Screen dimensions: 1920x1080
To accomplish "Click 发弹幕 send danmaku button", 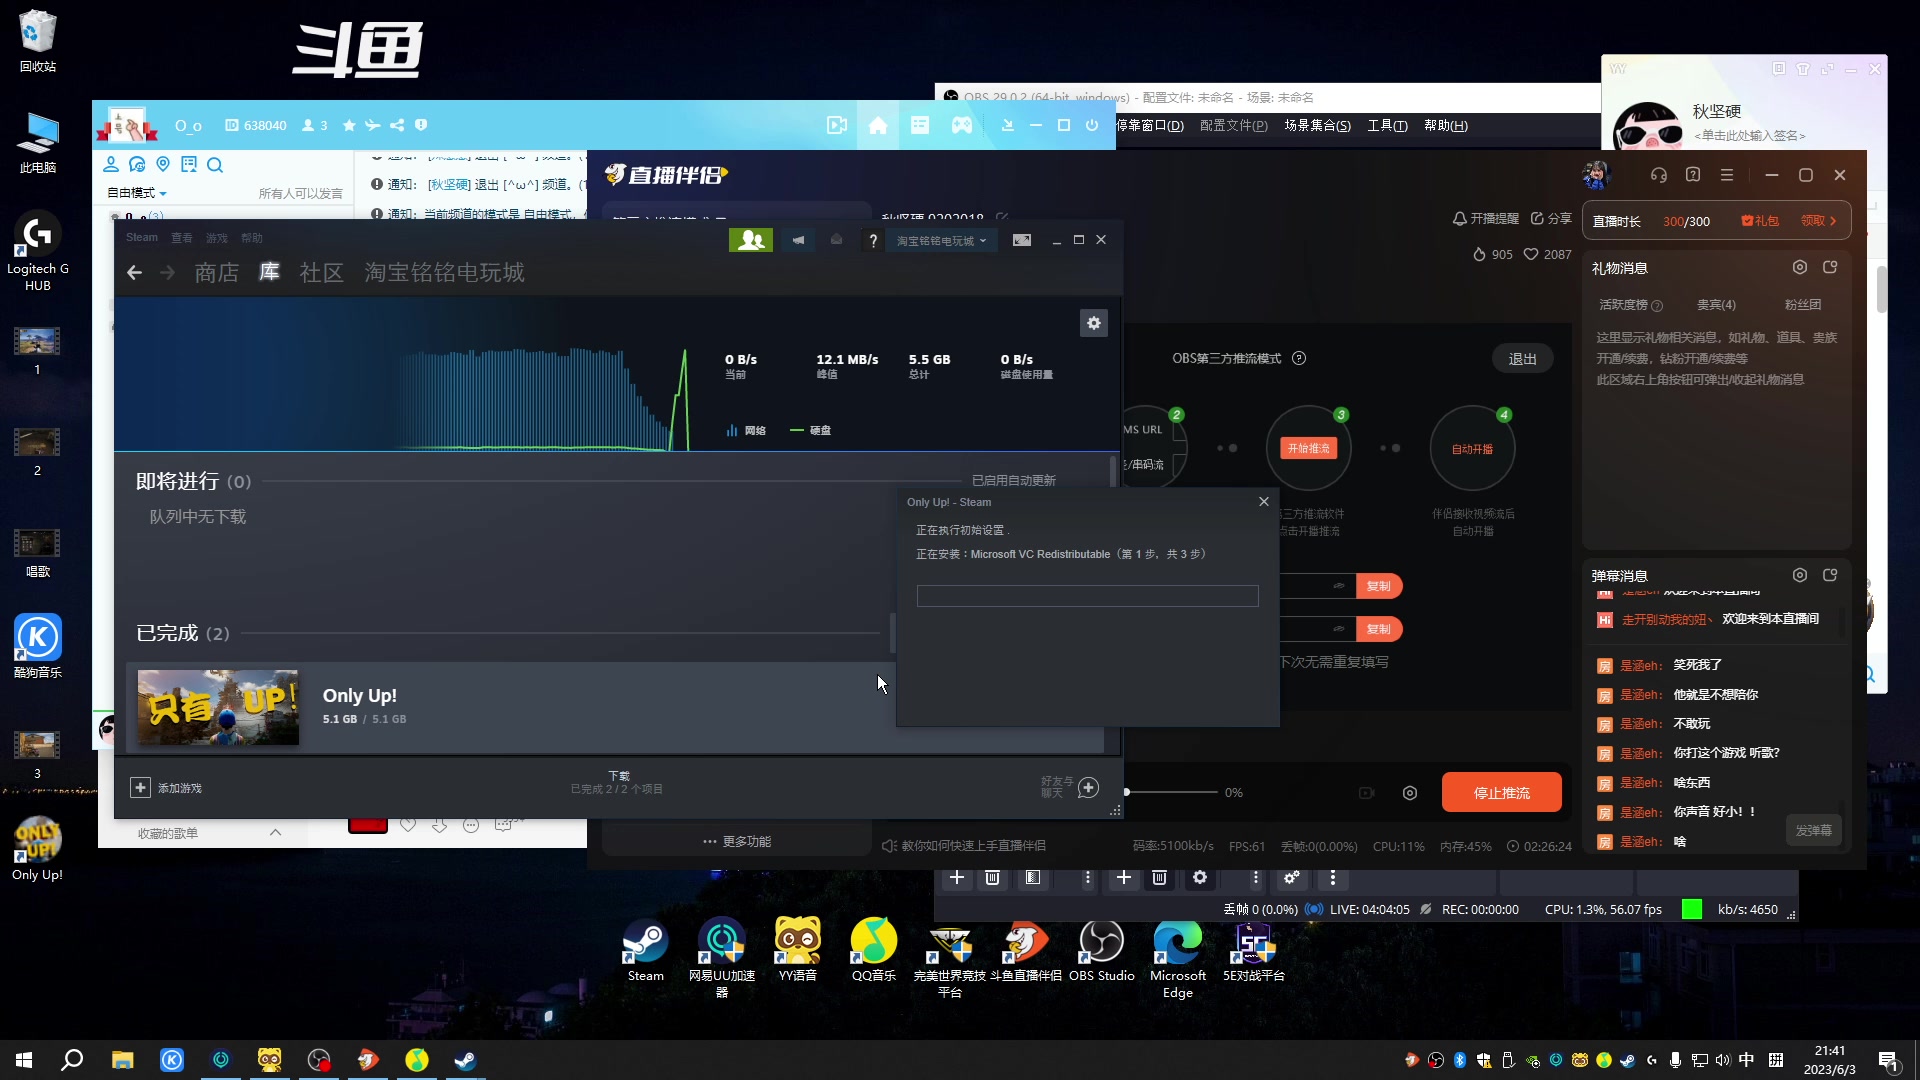I will pos(1813,831).
